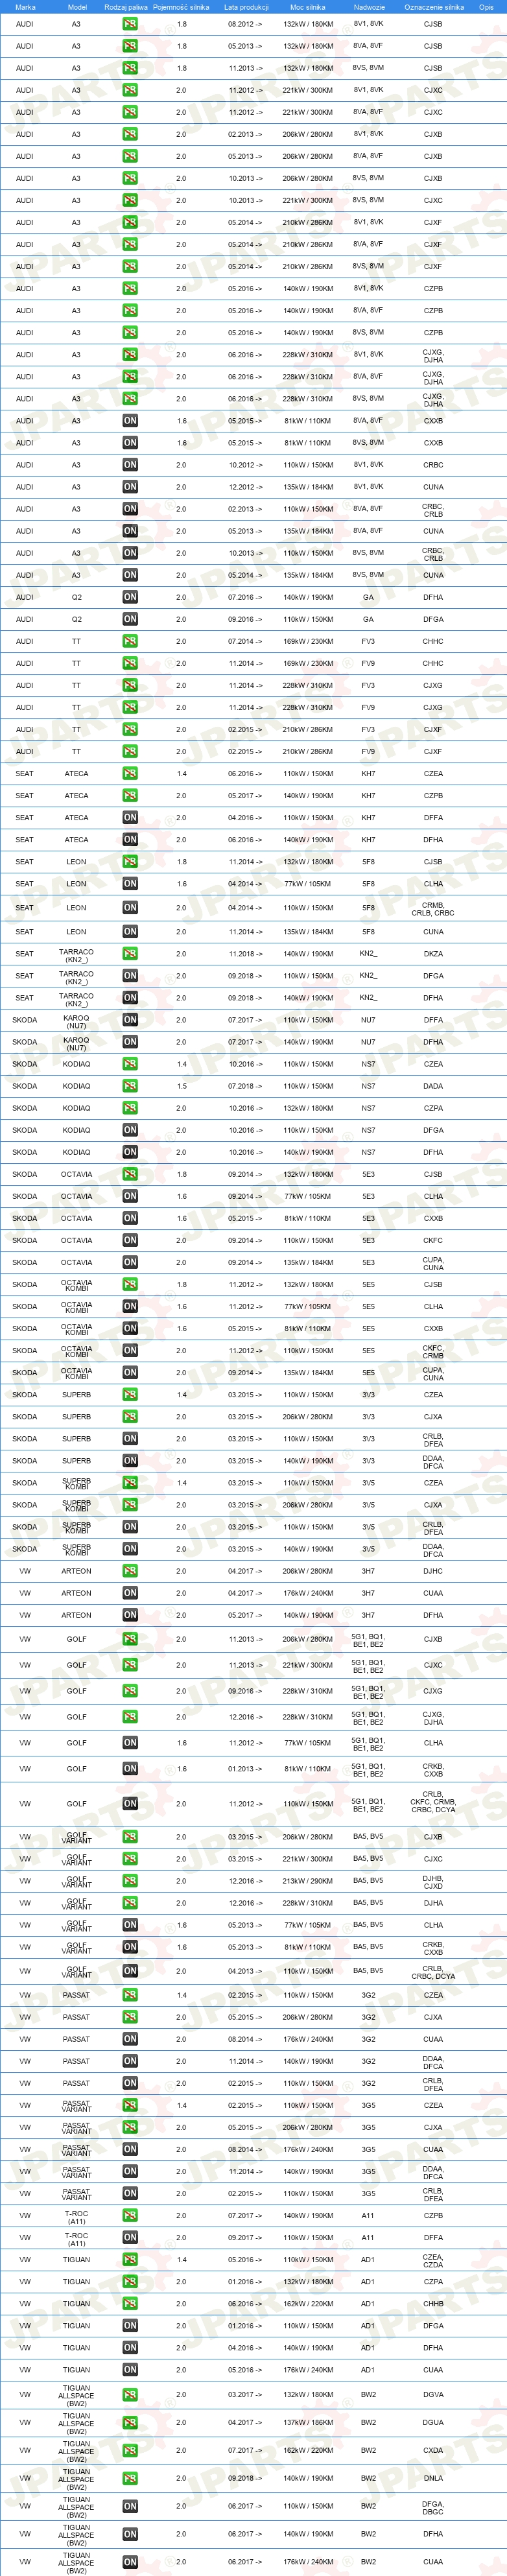This screenshot has height=2576, width=507.
Task: Click diesel ON icon in VW T-Roc DFFA row
Action: coord(130,2238)
